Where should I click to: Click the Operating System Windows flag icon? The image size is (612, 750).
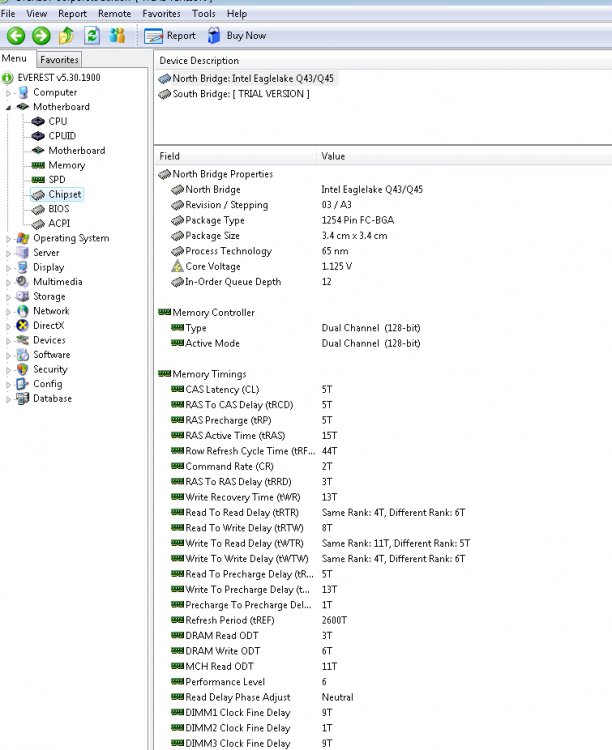click(x=22, y=238)
